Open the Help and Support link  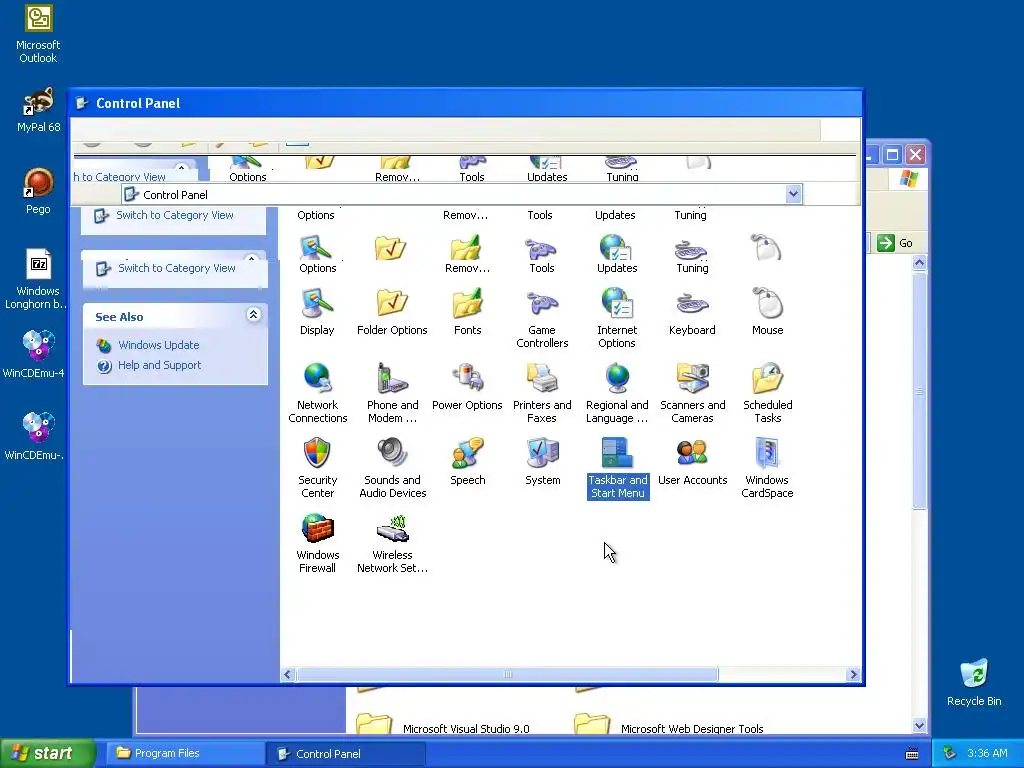(x=159, y=365)
